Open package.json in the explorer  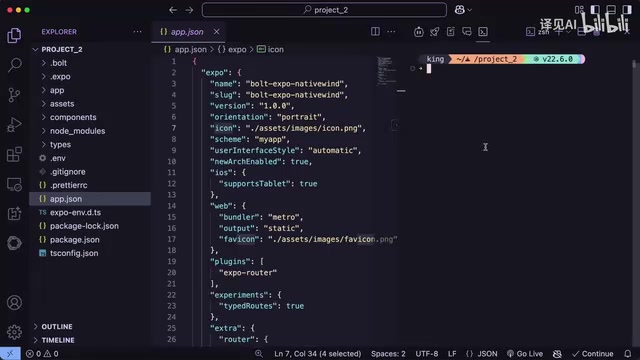pos(75,240)
